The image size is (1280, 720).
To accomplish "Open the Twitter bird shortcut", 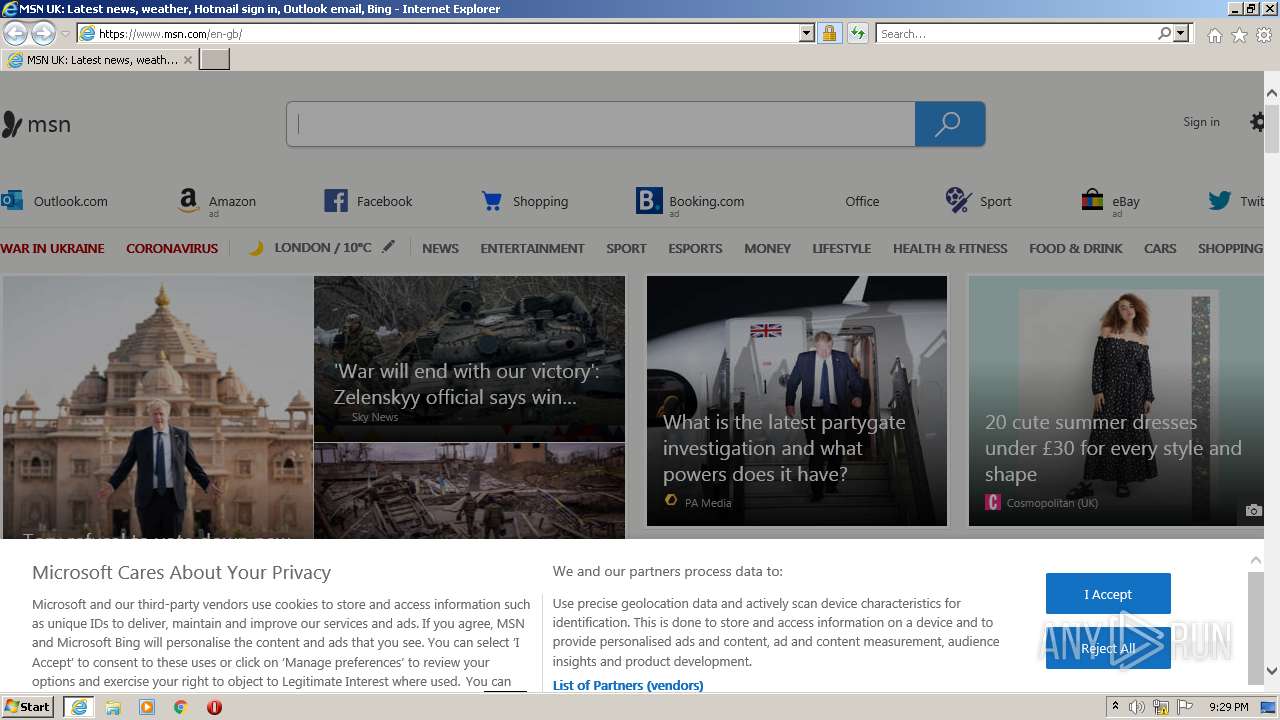I will point(1219,201).
